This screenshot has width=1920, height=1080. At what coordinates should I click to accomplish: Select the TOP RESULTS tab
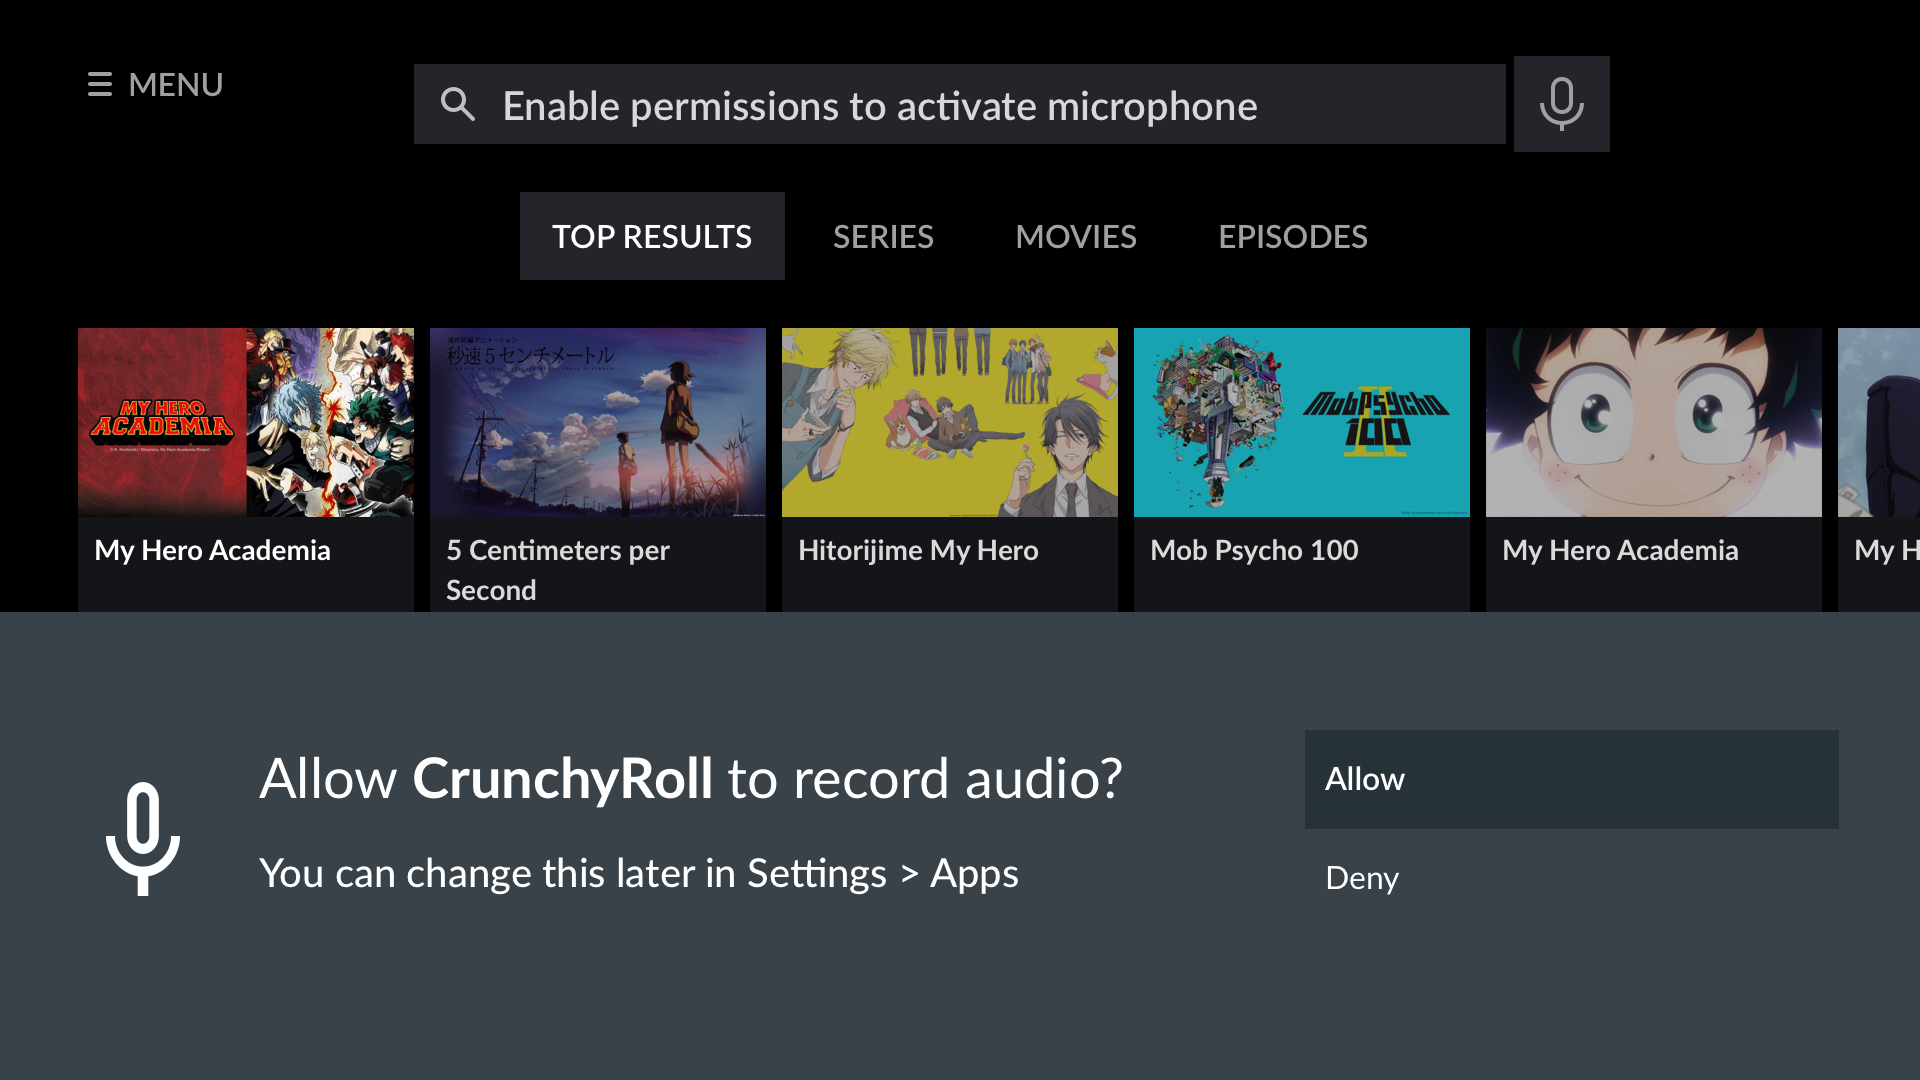tap(652, 236)
